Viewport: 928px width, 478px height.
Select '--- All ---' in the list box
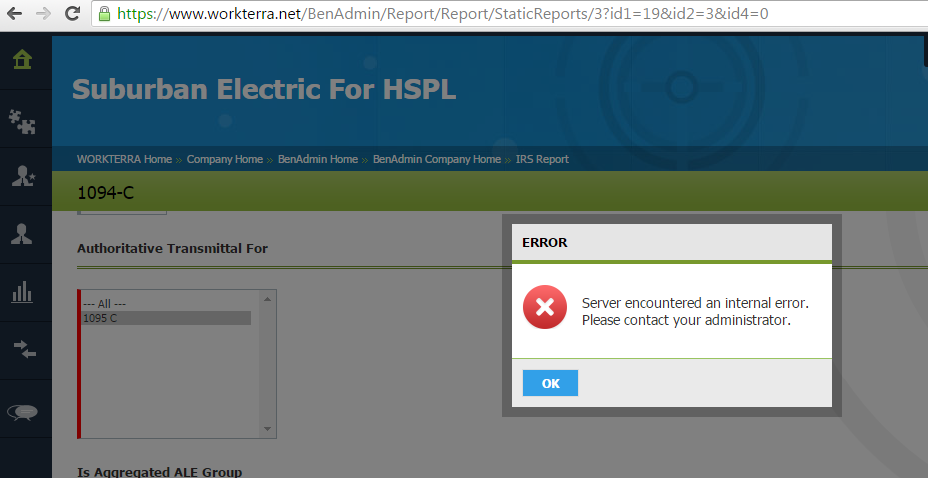coord(105,303)
